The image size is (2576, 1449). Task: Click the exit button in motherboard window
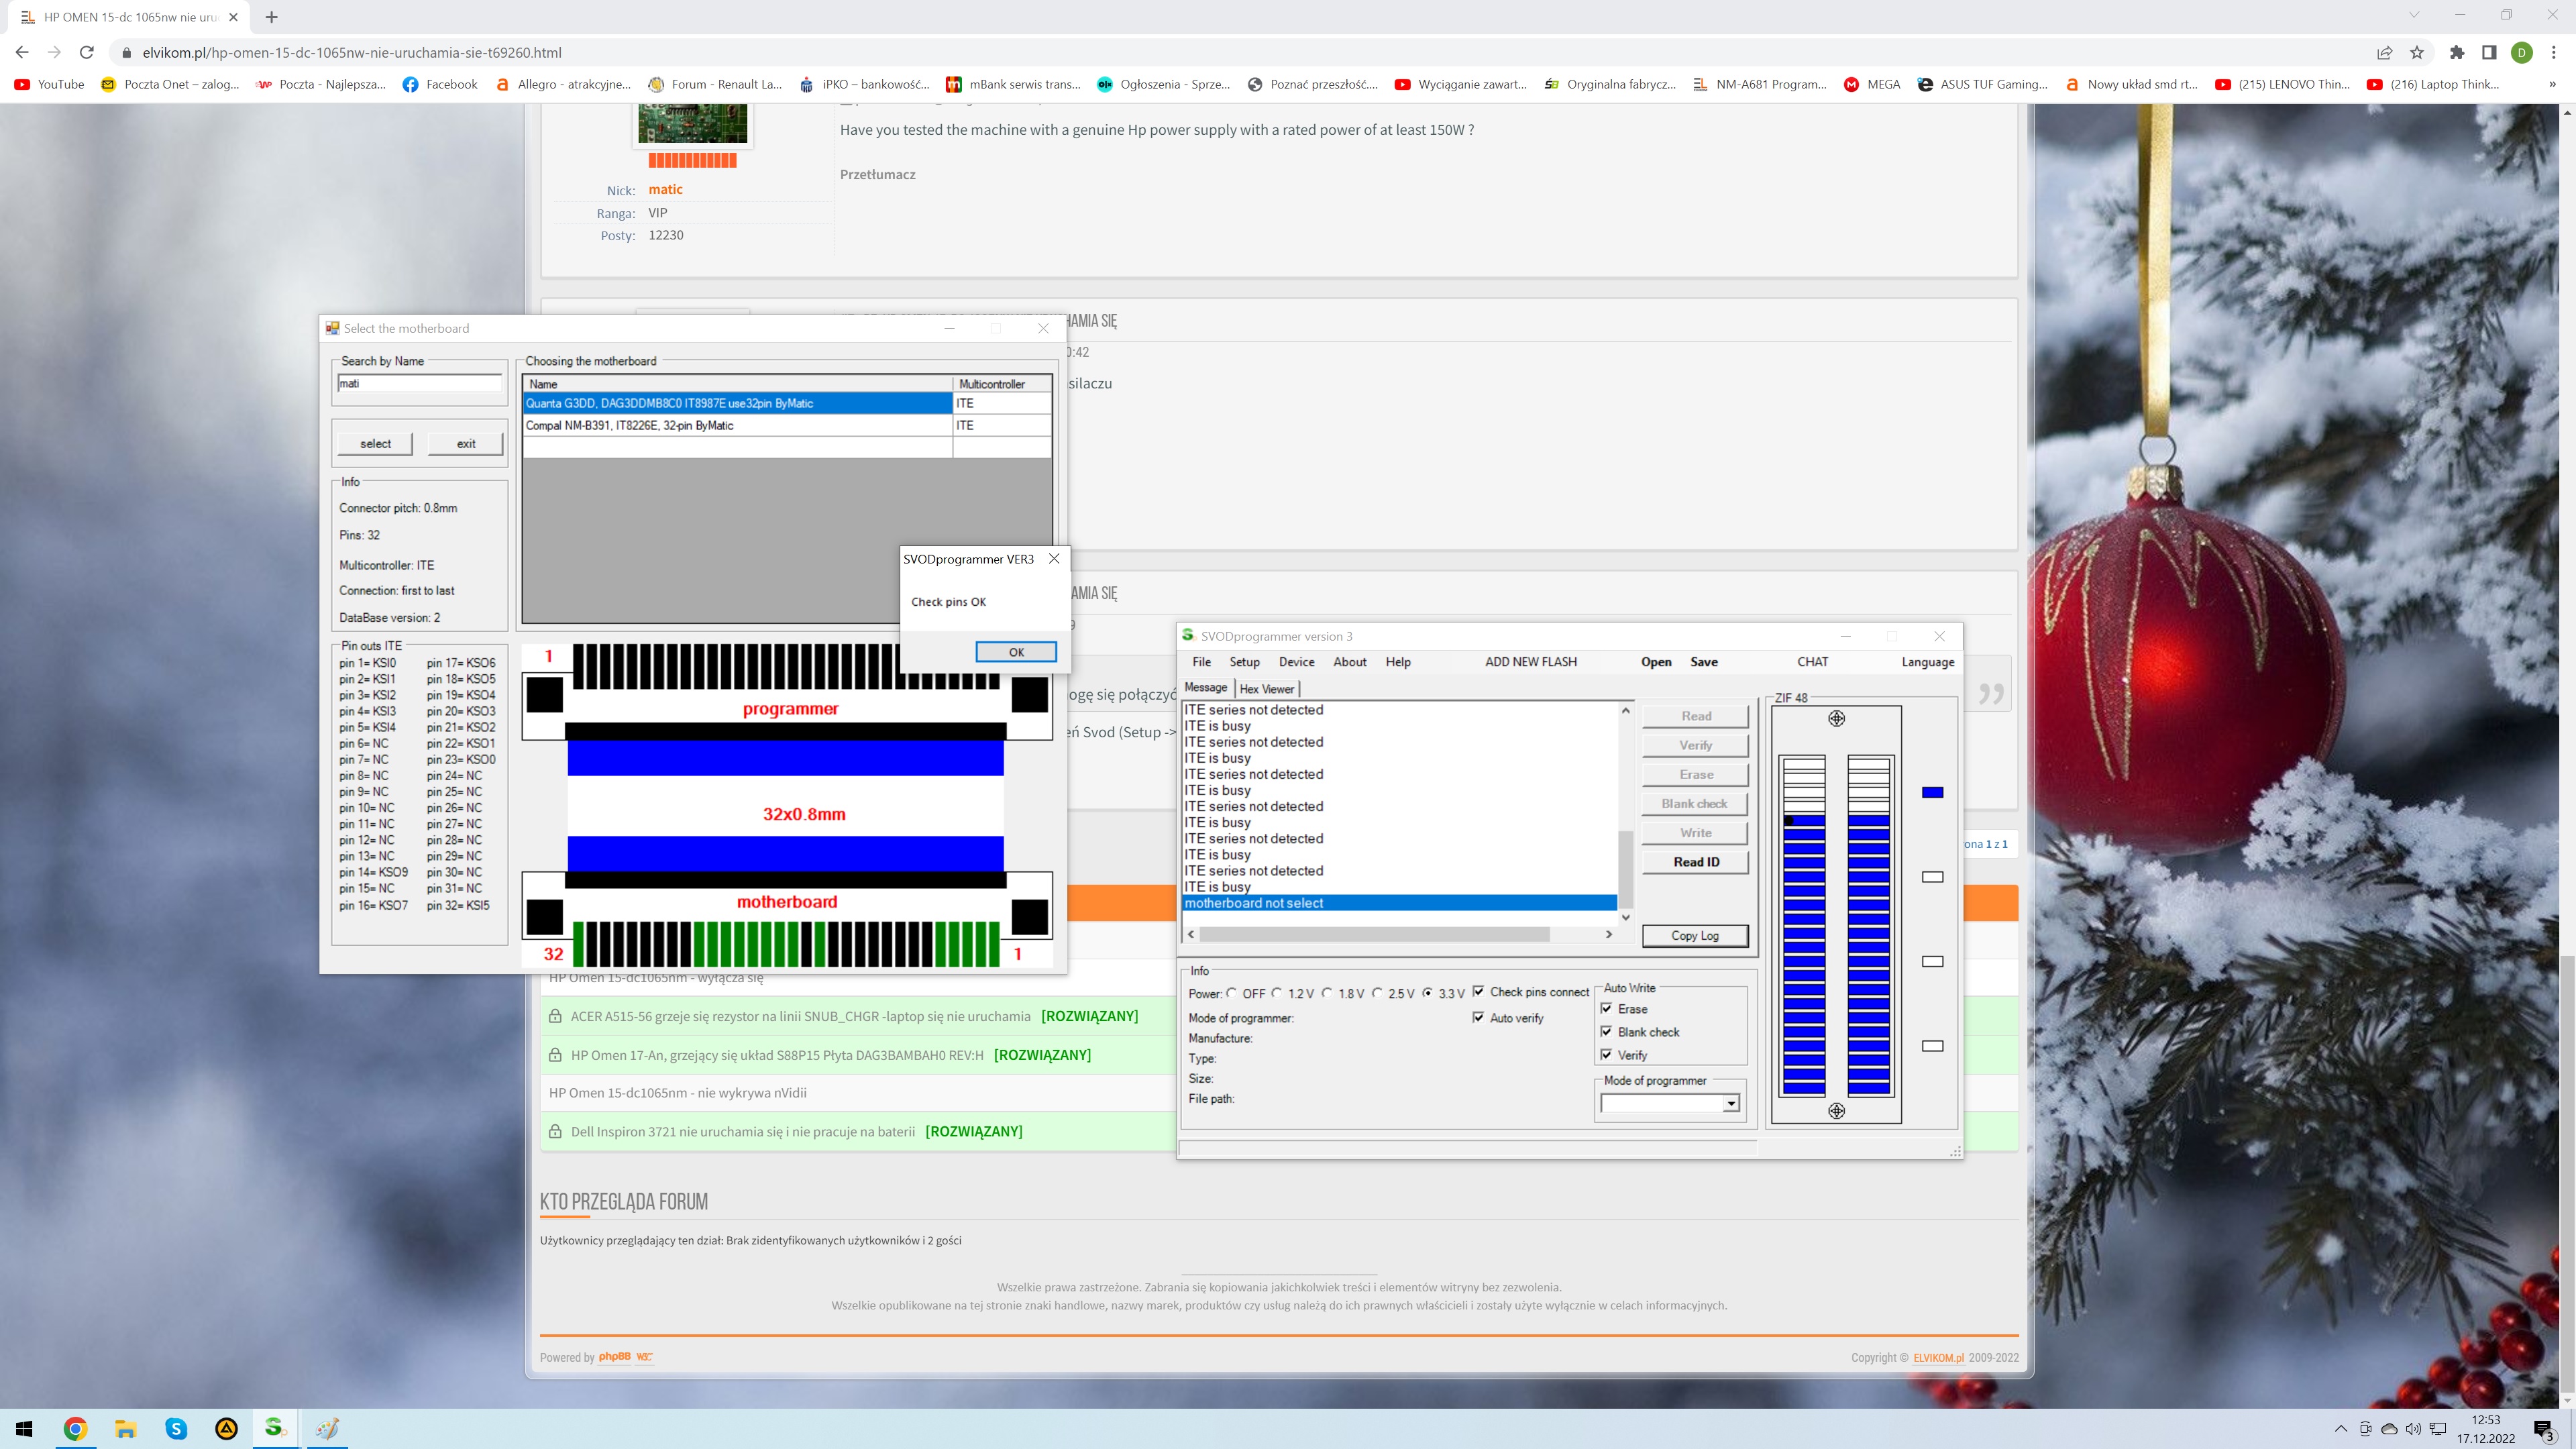tap(466, 443)
